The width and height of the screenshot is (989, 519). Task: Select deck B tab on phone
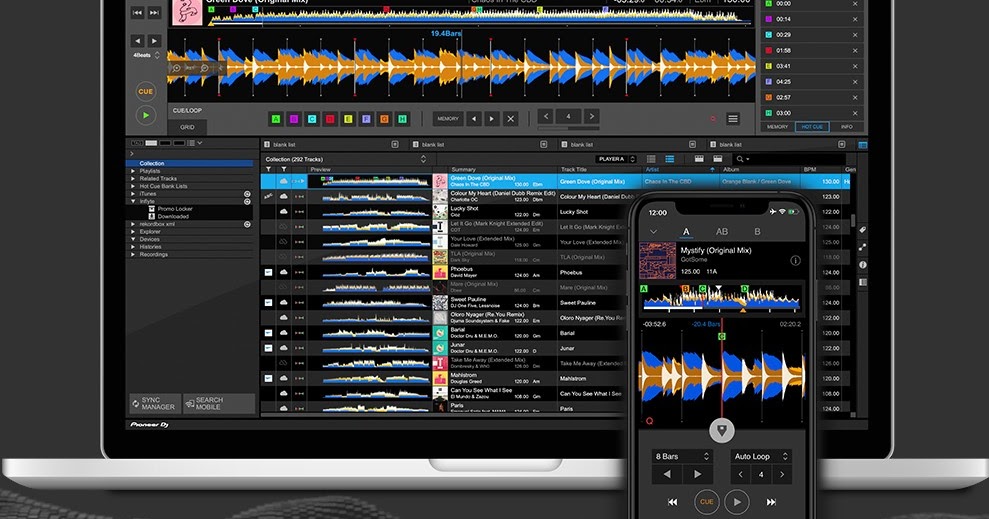[x=758, y=231]
